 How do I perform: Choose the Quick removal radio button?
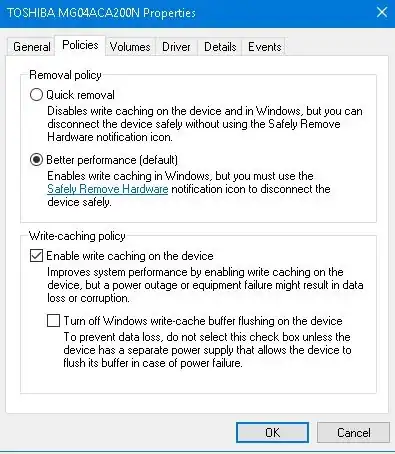click(x=36, y=95)
